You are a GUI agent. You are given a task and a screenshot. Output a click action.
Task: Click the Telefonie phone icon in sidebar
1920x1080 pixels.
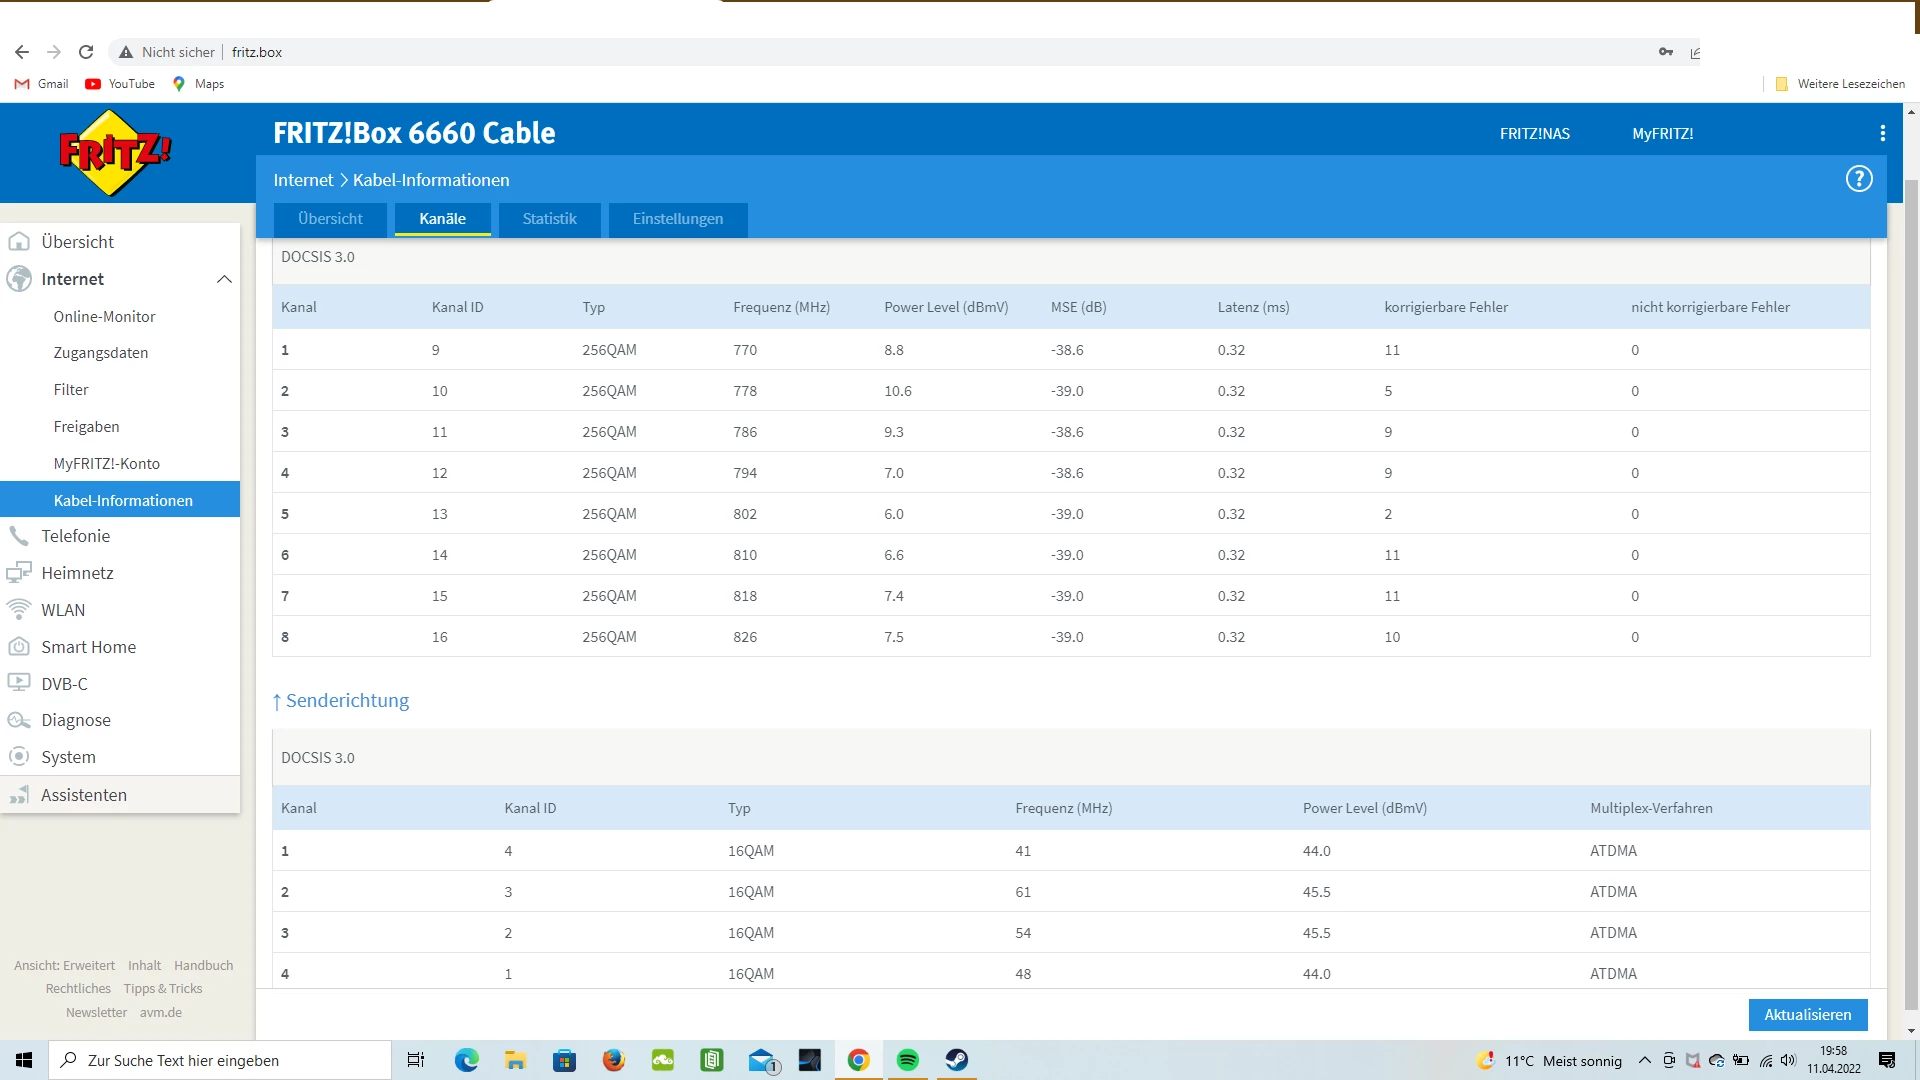(x=18, y=536)
